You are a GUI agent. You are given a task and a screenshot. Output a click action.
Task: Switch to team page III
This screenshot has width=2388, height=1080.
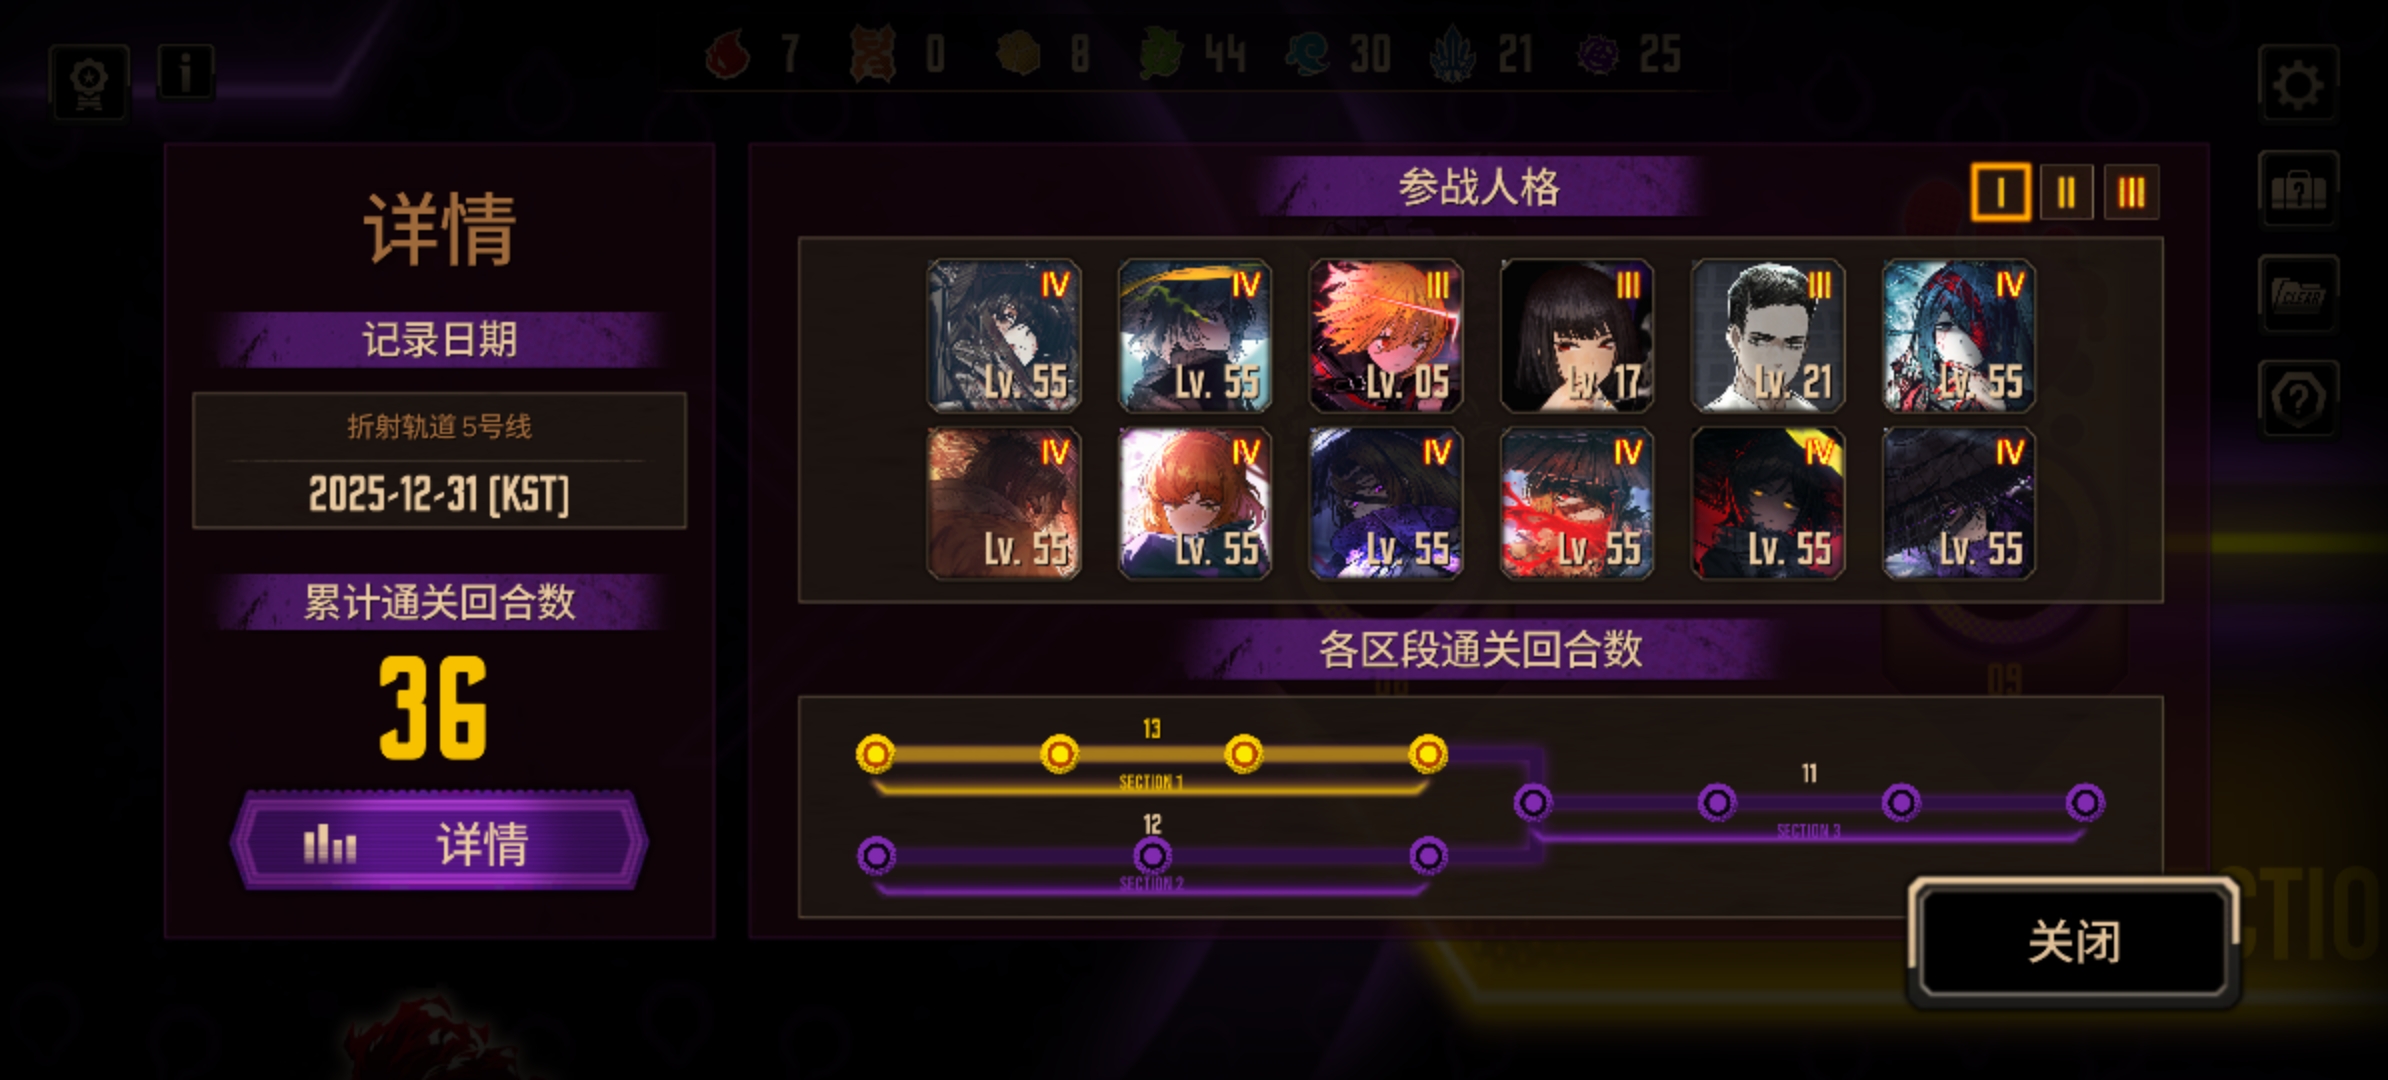(2131, 192)
